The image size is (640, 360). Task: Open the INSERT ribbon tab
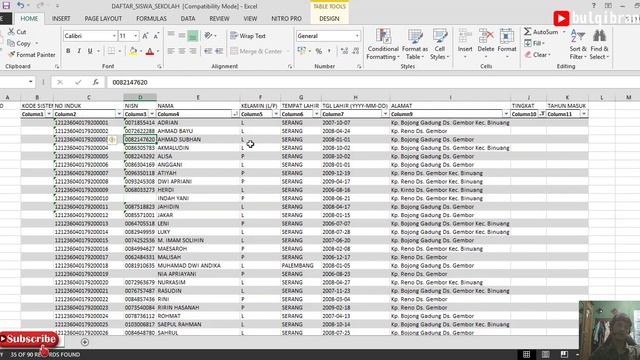[61, 19]
